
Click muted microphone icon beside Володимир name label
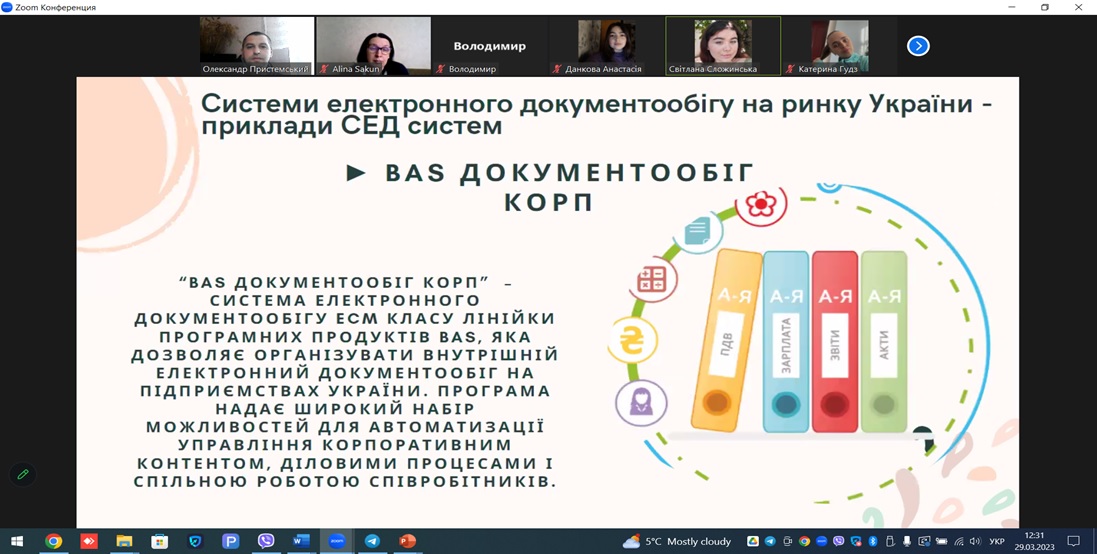tap(441, 69)
